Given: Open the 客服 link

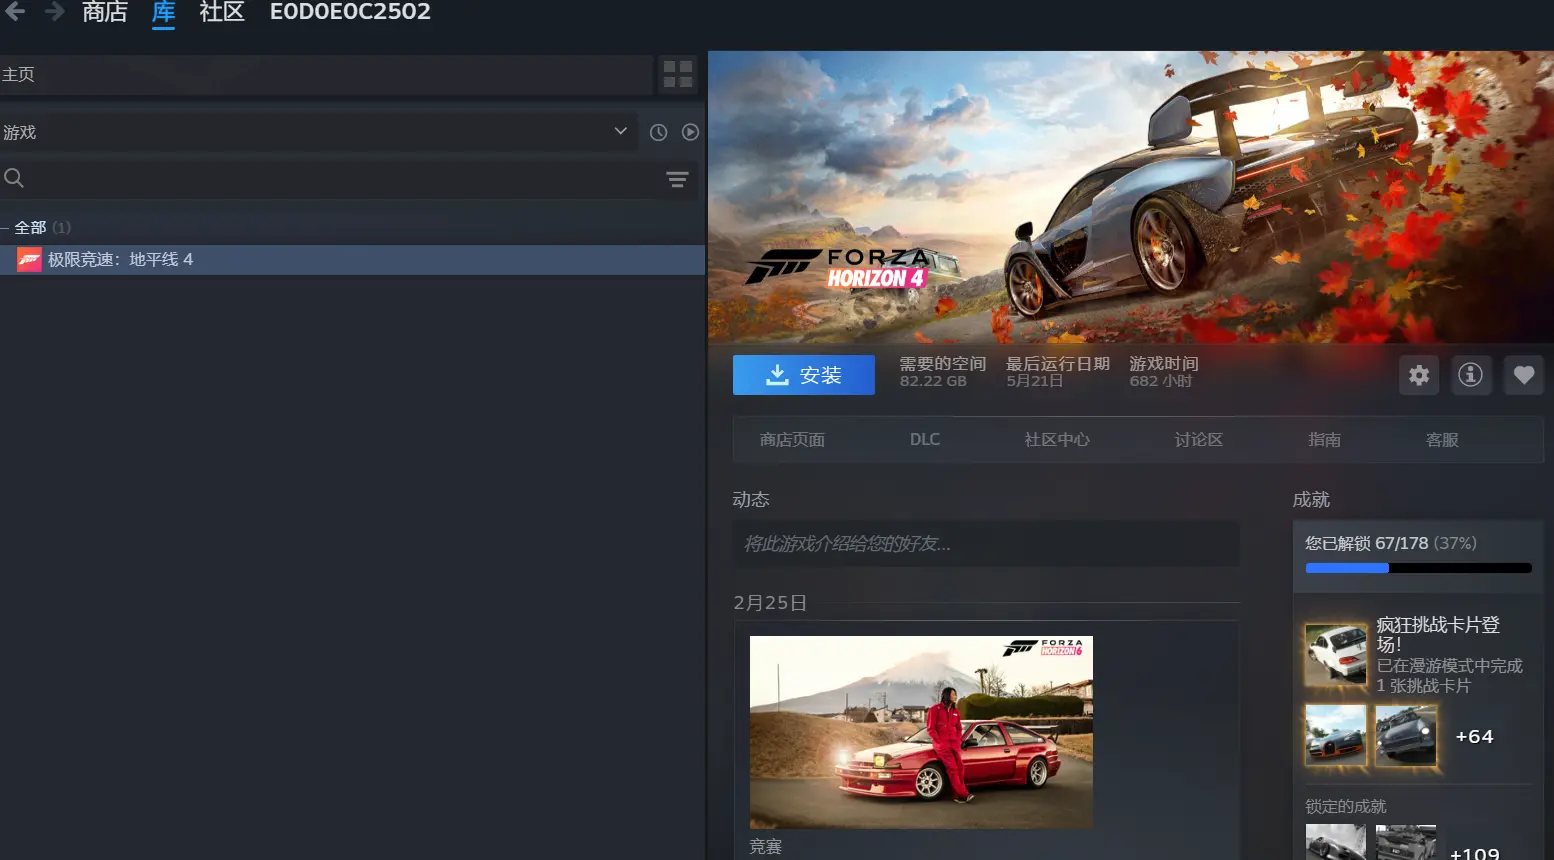Looking at the screenshot, I should [1442, 440].
